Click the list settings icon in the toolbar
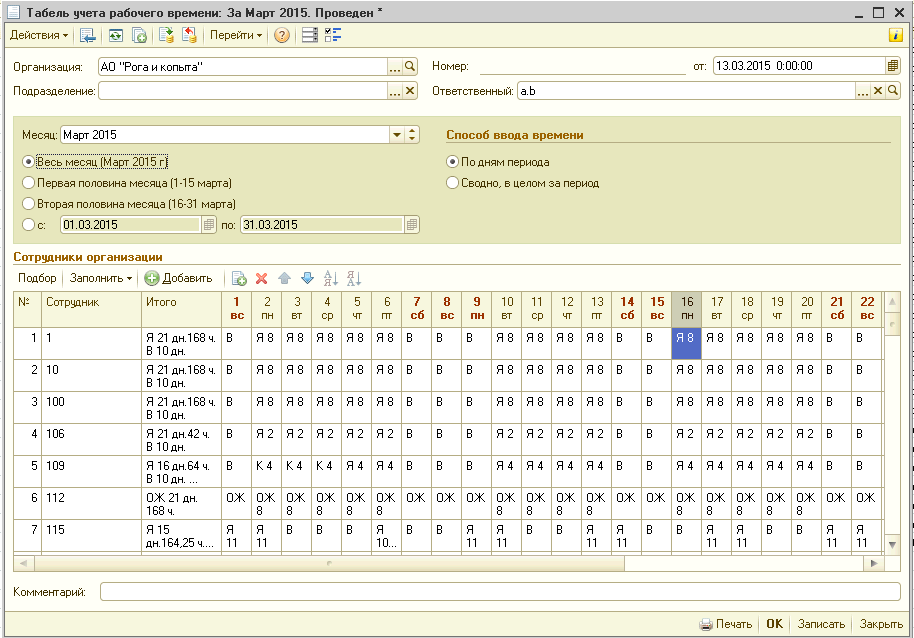Viewport: 914px width, 638px height. [310, 36]
